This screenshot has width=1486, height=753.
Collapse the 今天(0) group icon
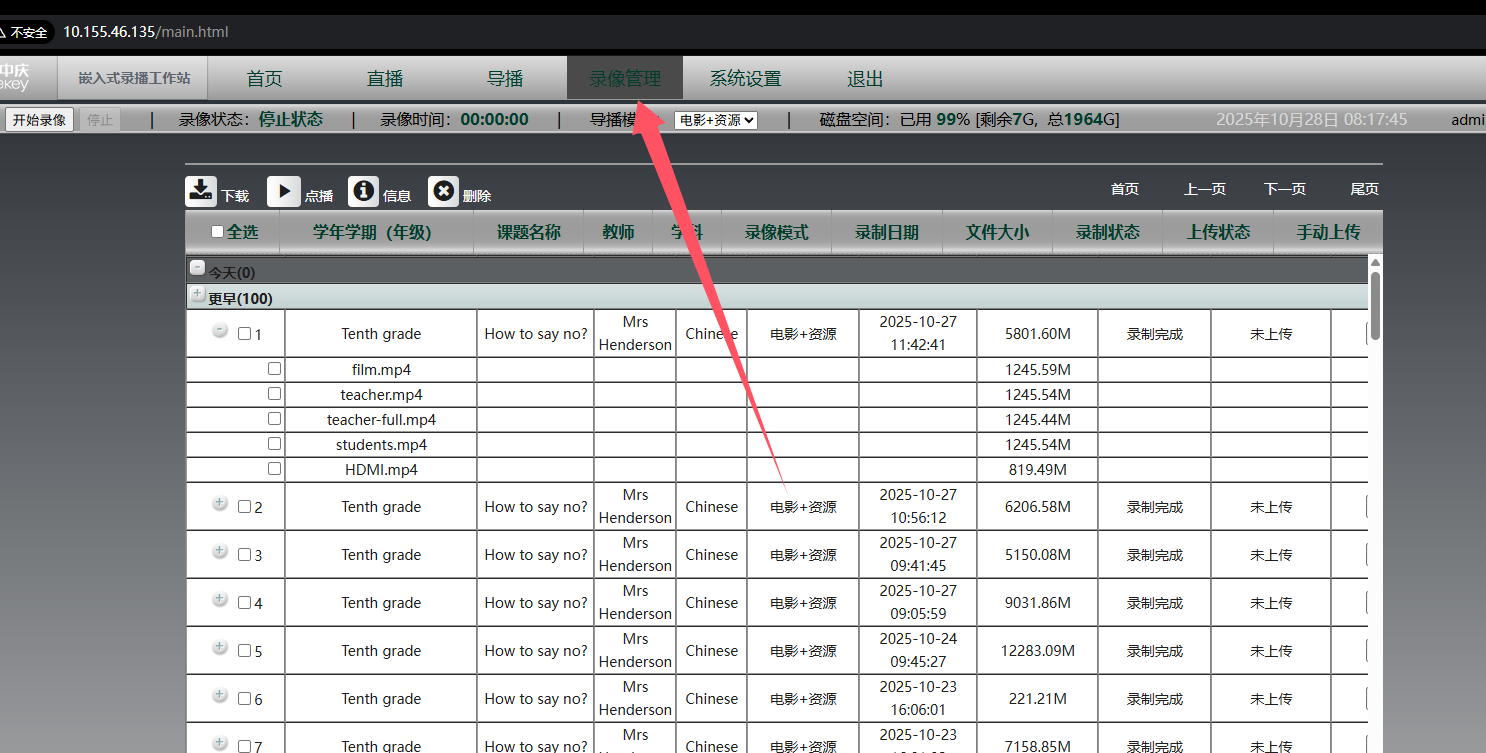[198, 268]
